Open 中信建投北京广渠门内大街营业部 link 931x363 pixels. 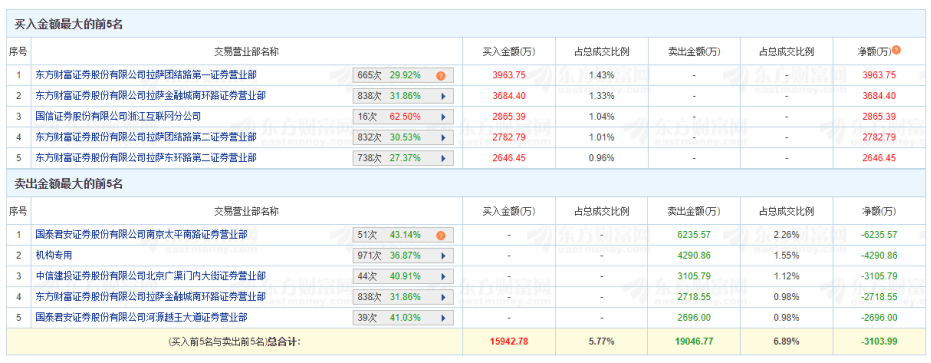[x=151, y=276]
